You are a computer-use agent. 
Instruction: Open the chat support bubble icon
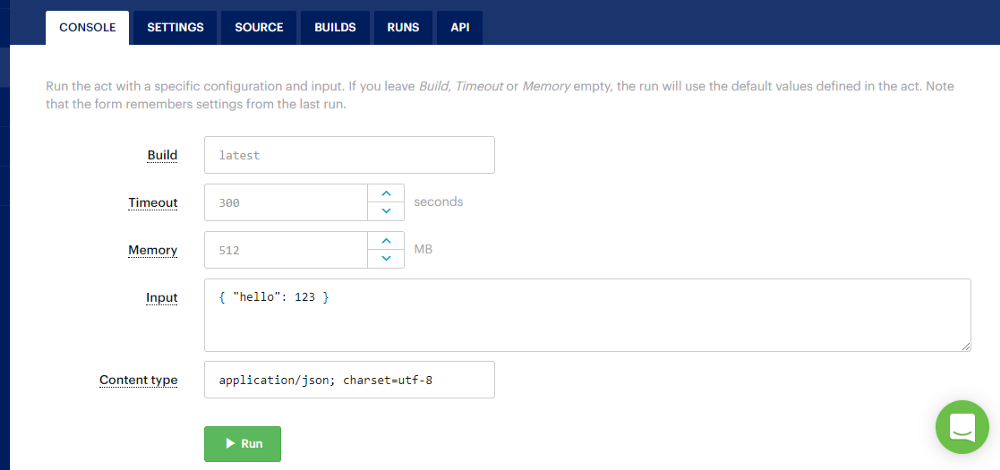962,427
